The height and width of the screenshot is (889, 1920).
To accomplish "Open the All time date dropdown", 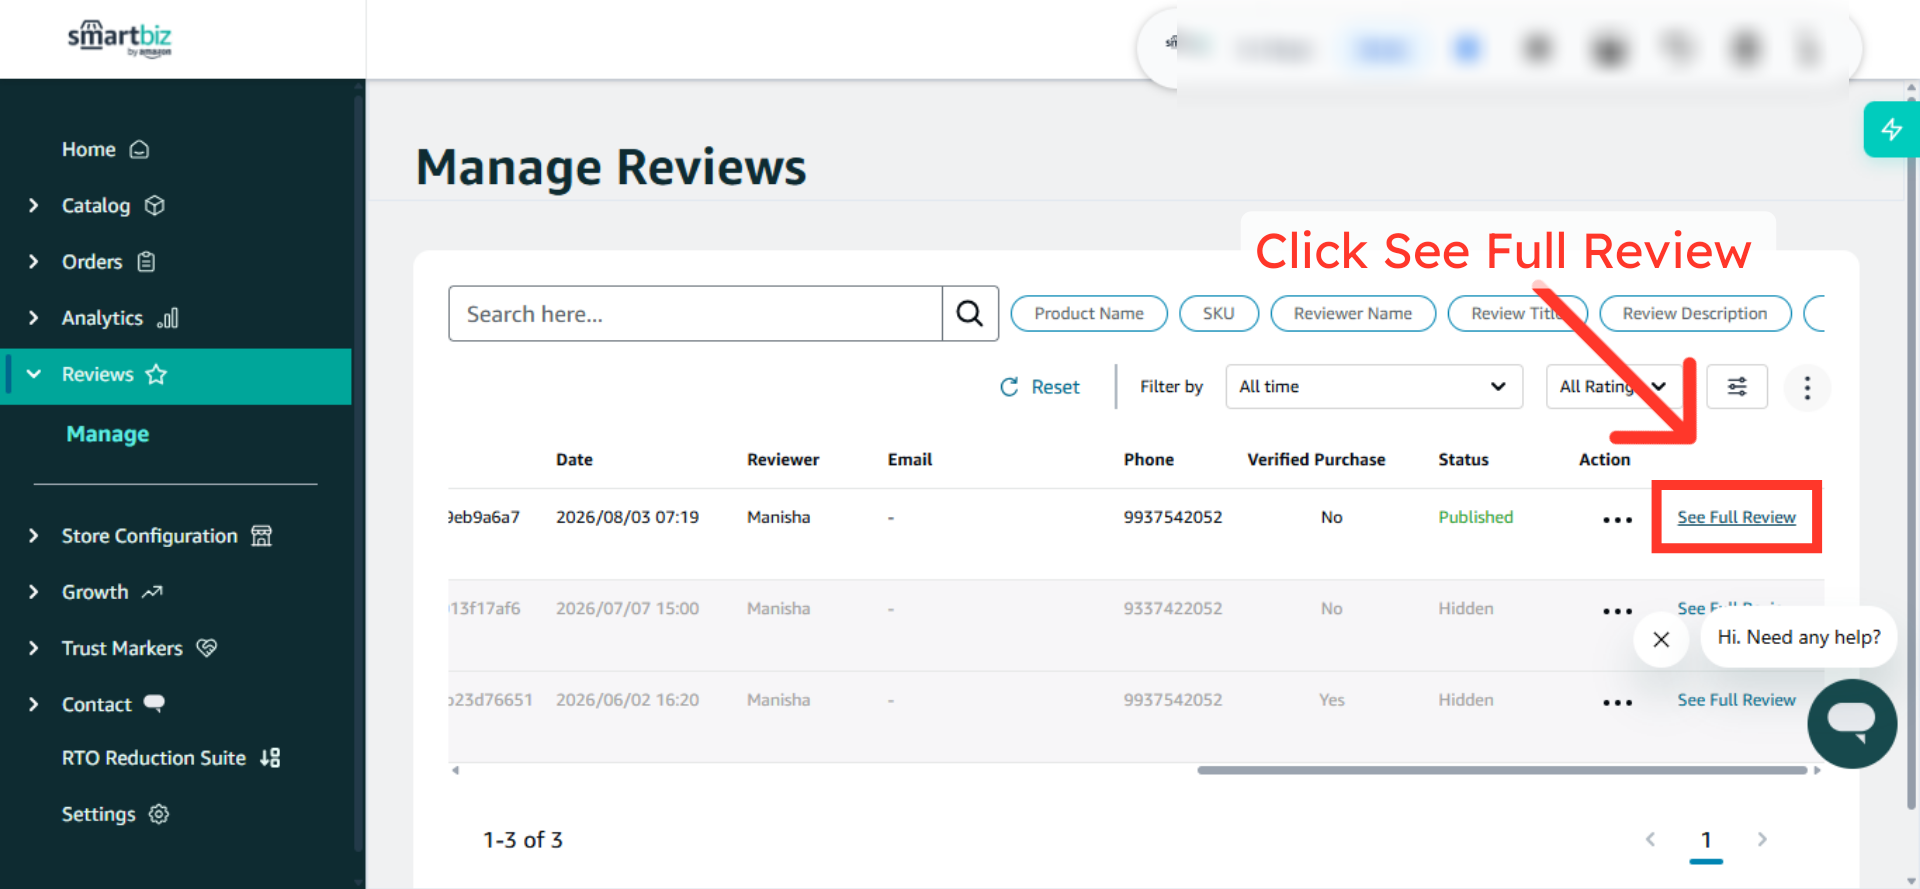I will [x=1374, y=386].
